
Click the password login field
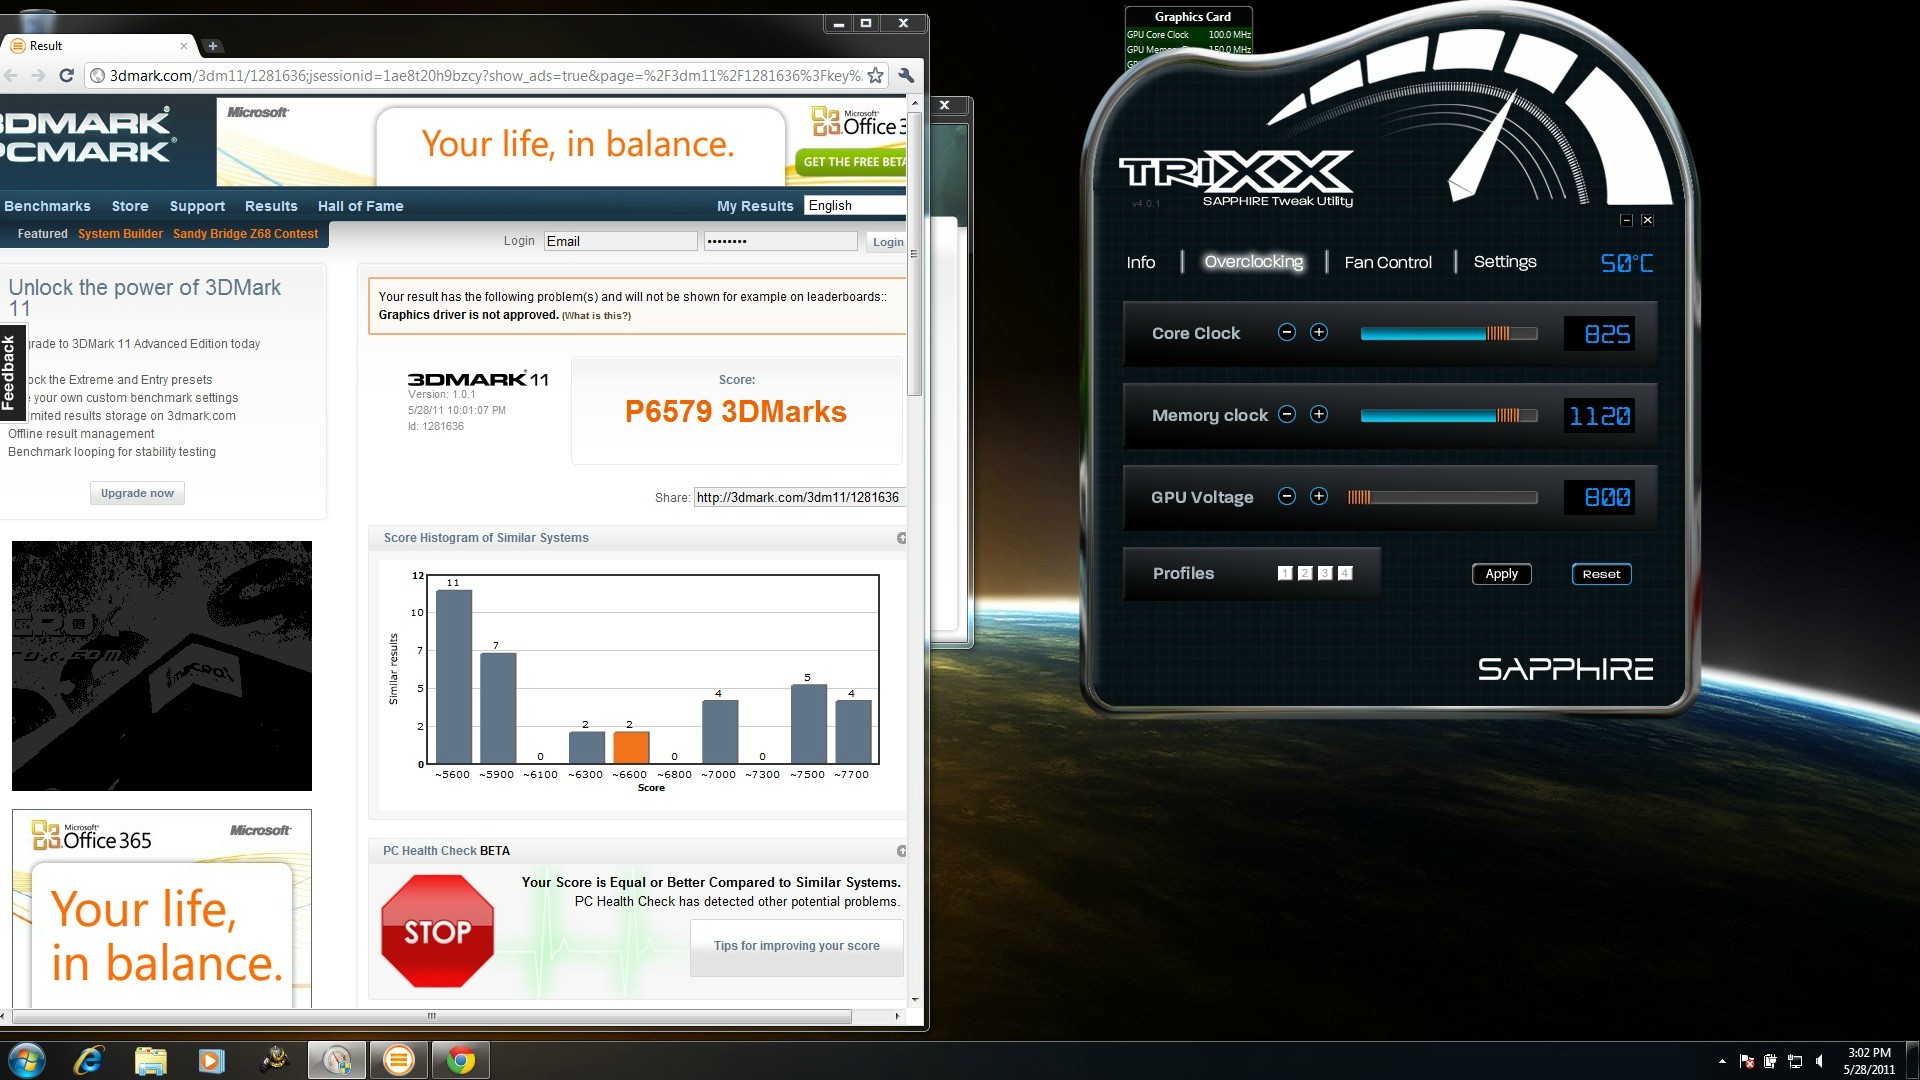pos(780,241)
